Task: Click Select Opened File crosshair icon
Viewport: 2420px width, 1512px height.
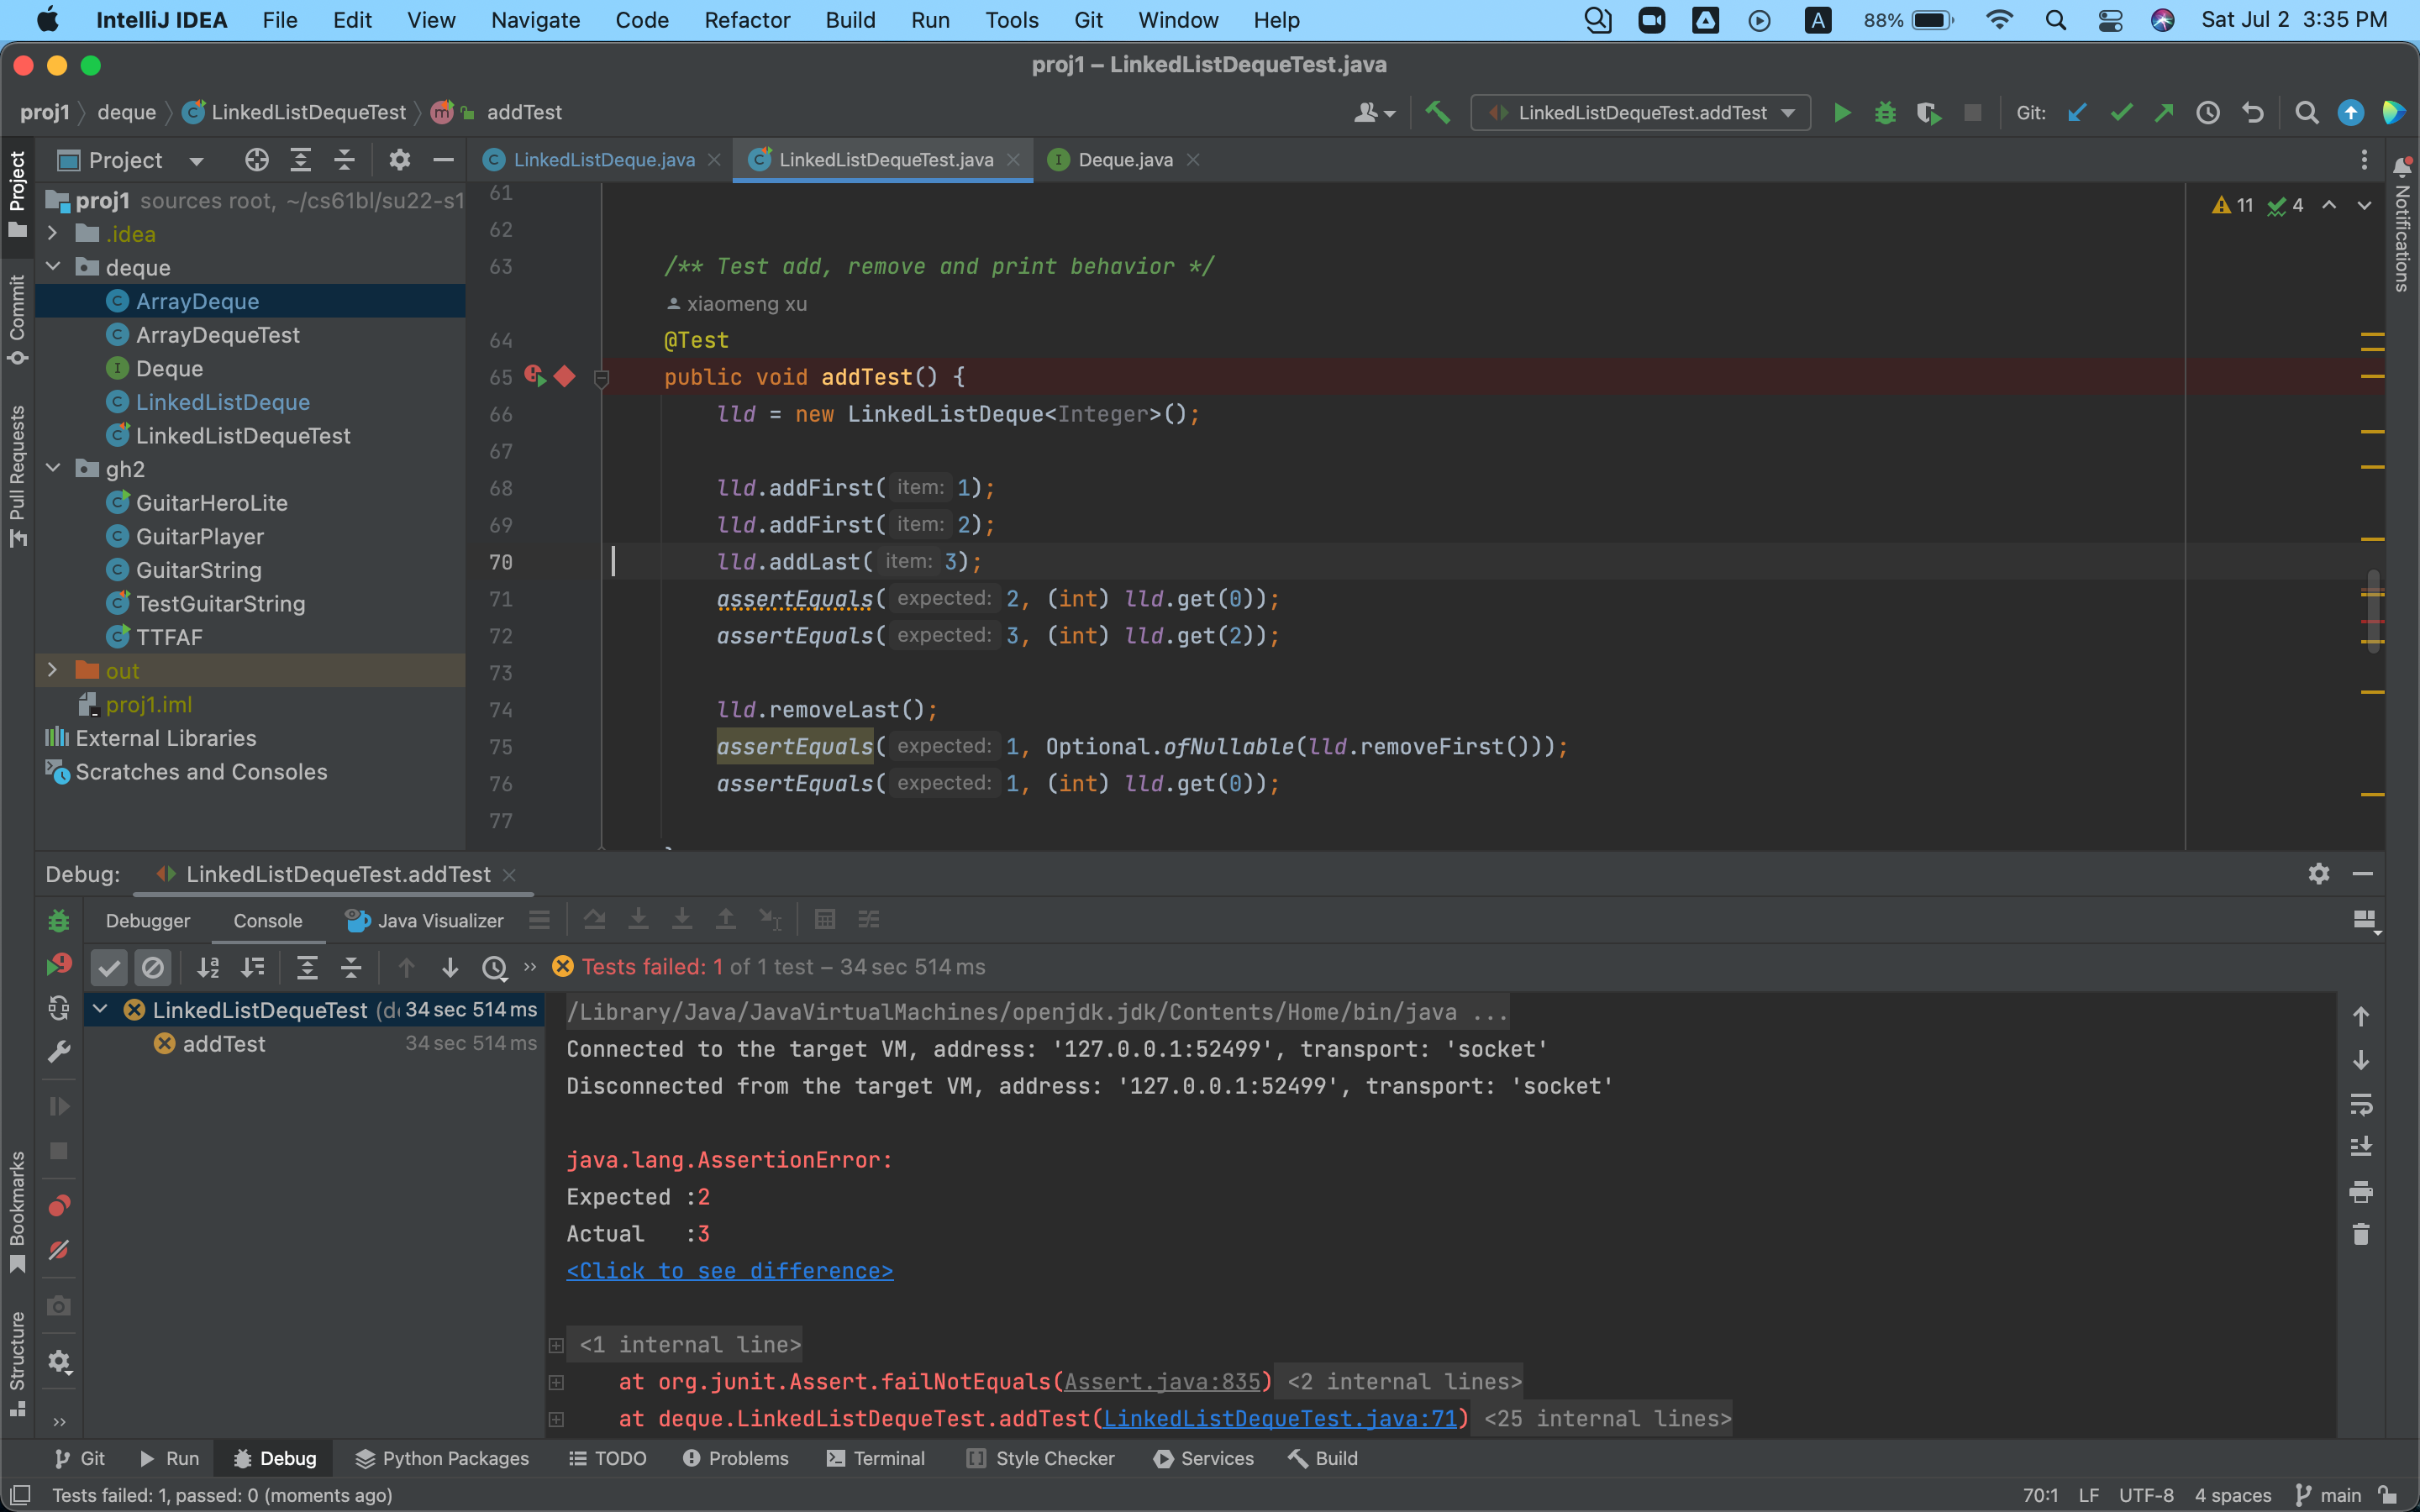Action: (x=256, y=160)
